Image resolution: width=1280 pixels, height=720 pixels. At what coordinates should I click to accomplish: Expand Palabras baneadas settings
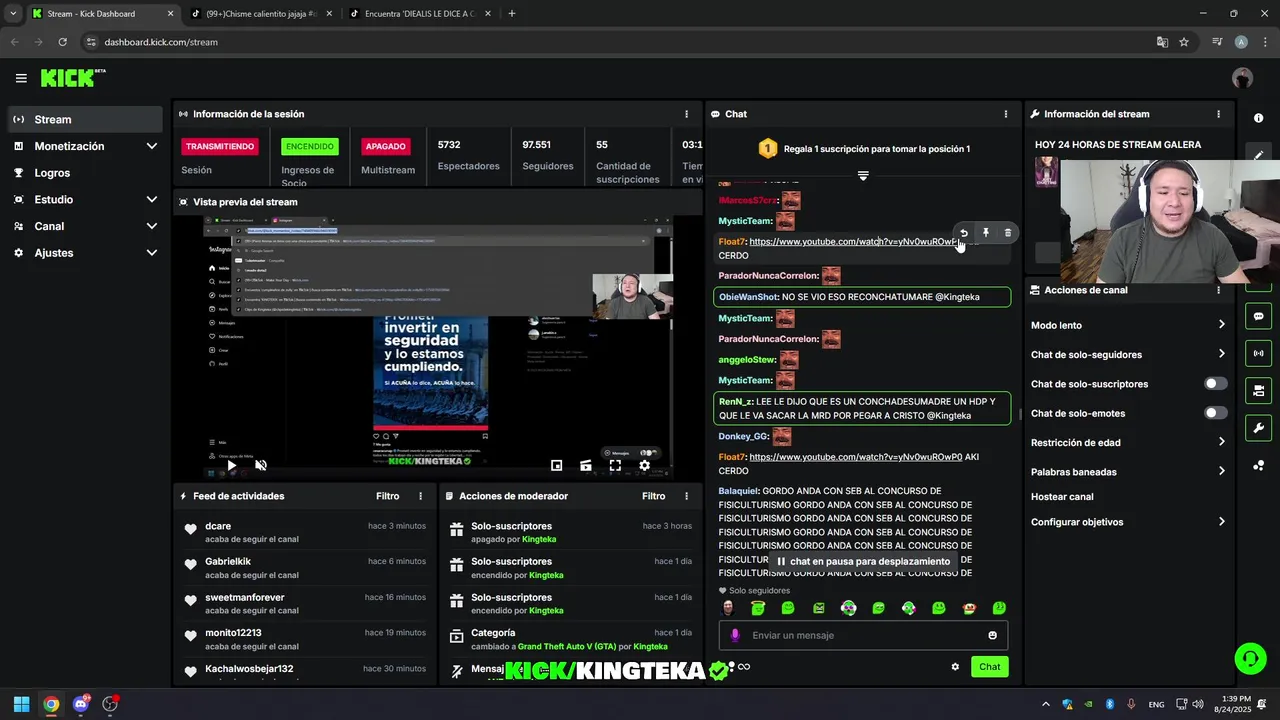point(1221,471)
